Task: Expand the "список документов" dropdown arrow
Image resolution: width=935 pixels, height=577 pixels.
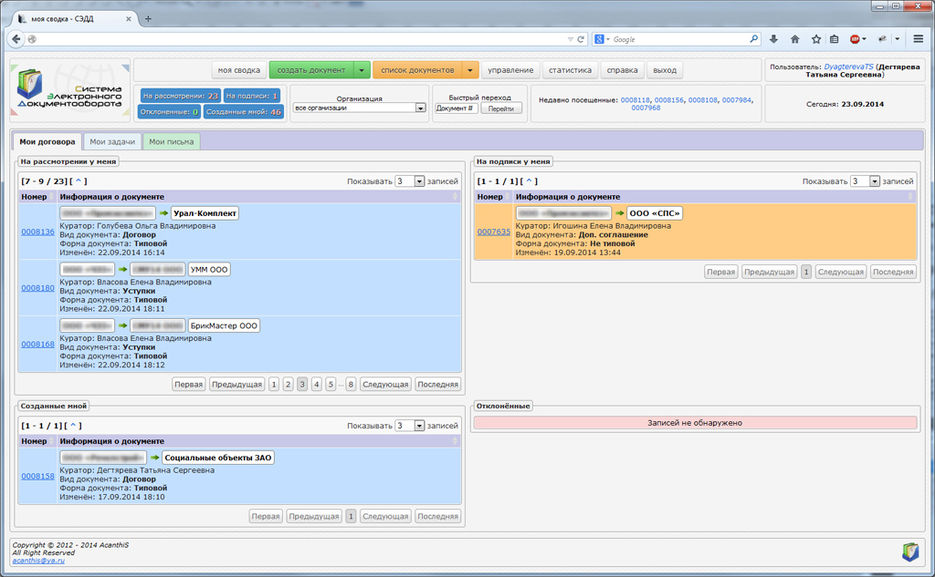Action: pyautogui.click(x=470, y=70)
